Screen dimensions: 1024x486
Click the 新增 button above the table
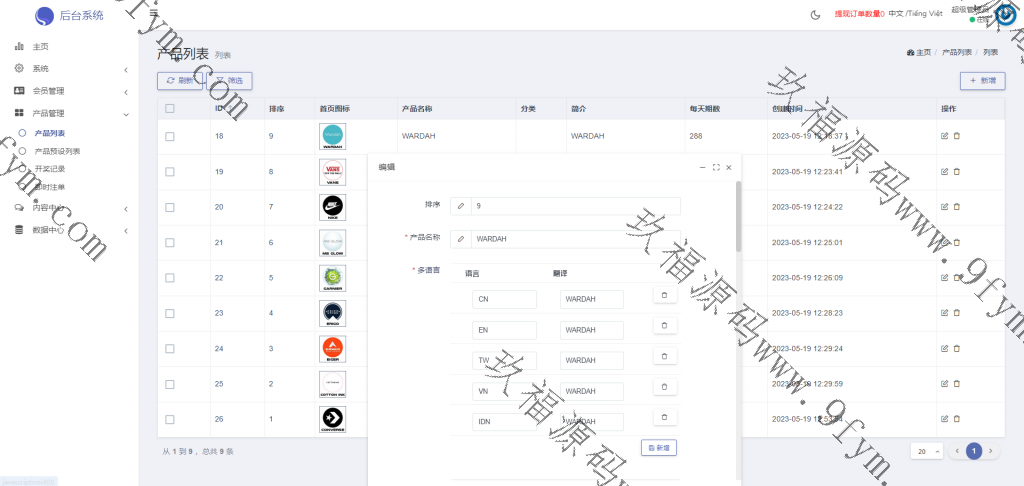tap(982, 80)
